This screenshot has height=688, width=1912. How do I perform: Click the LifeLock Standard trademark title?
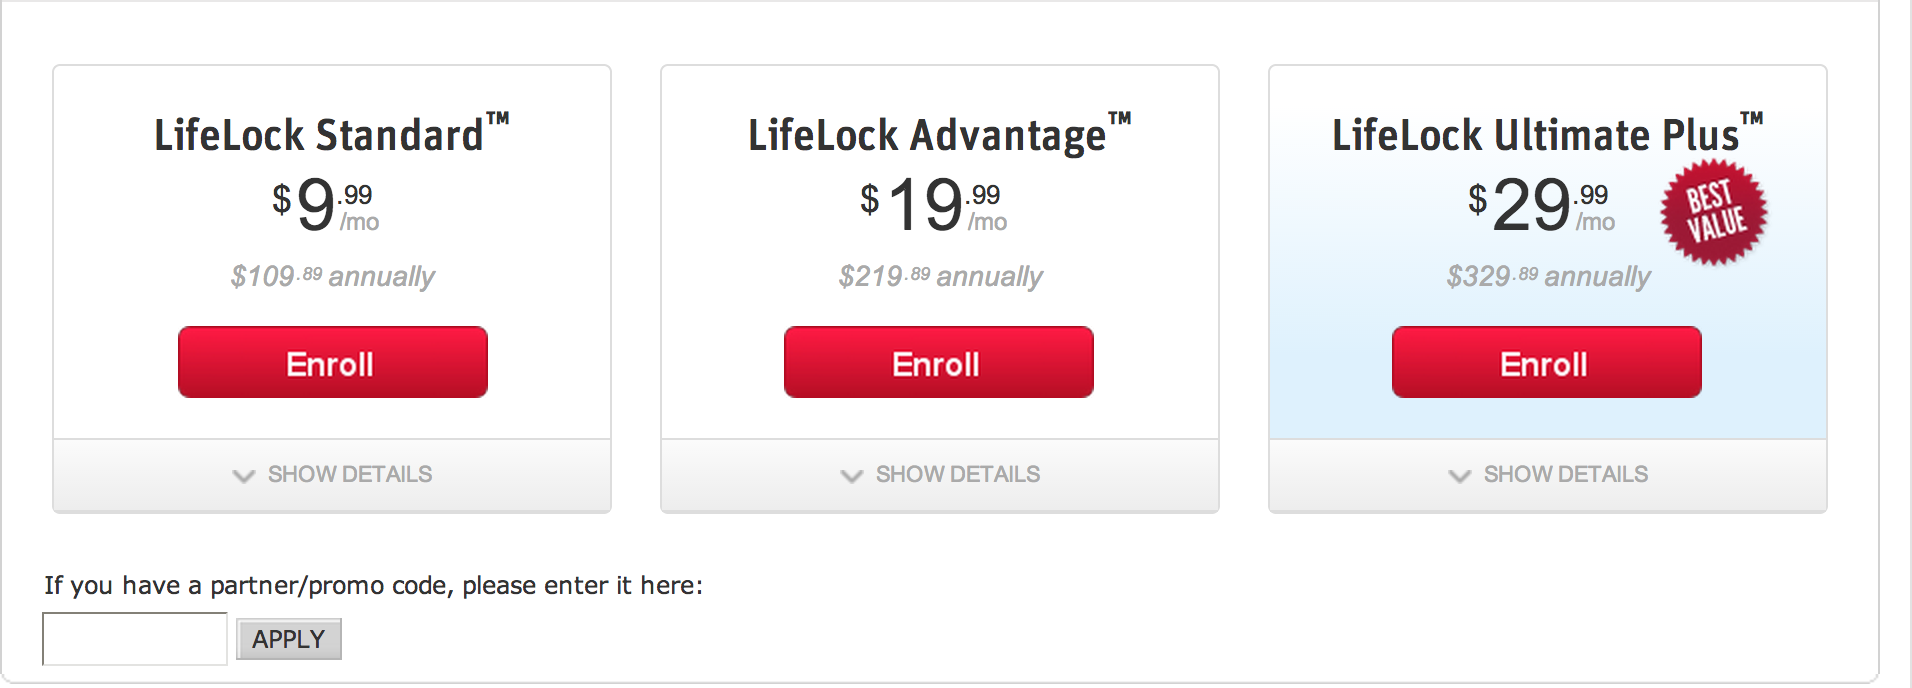point(331,133)
